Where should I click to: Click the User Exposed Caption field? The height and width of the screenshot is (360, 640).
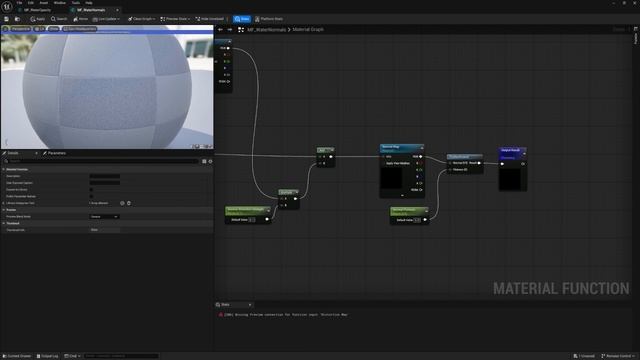(105, 183)
